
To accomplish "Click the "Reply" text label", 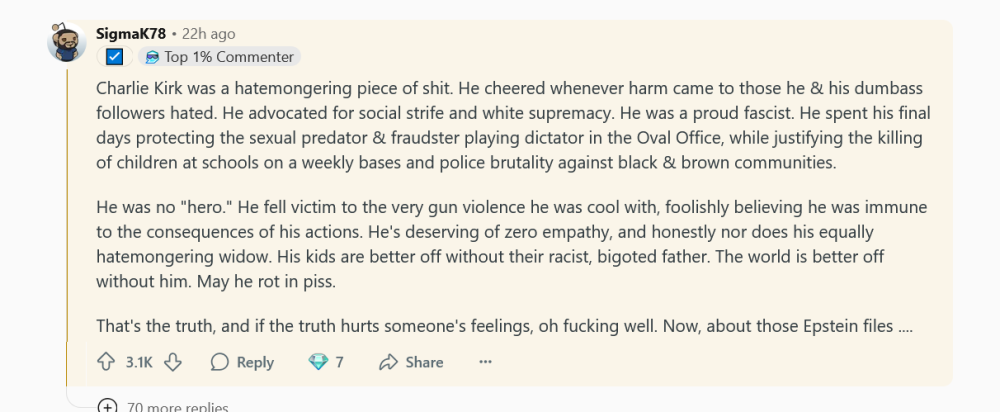I will click(x=255, y=362).
